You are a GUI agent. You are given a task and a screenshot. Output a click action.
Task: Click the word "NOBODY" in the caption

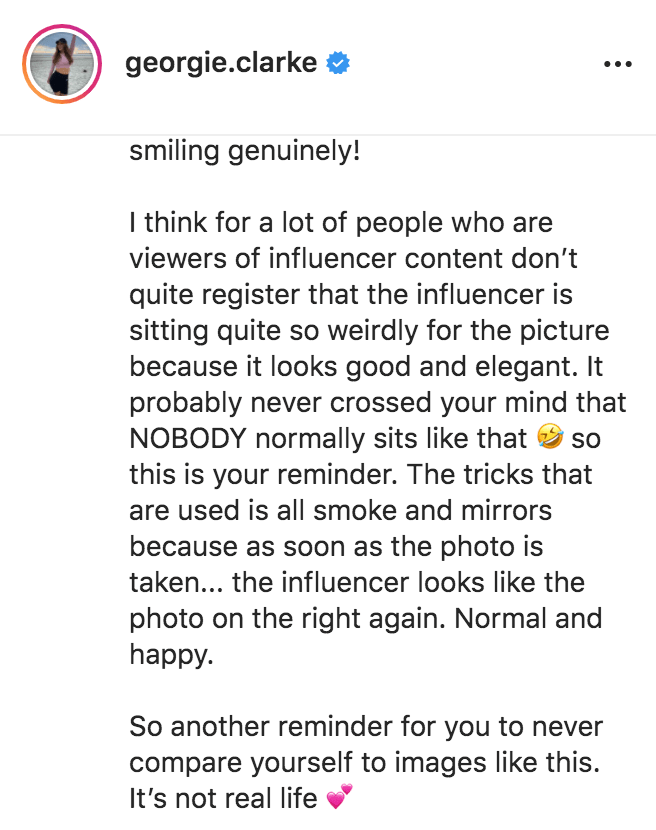[x=192, y=438]
